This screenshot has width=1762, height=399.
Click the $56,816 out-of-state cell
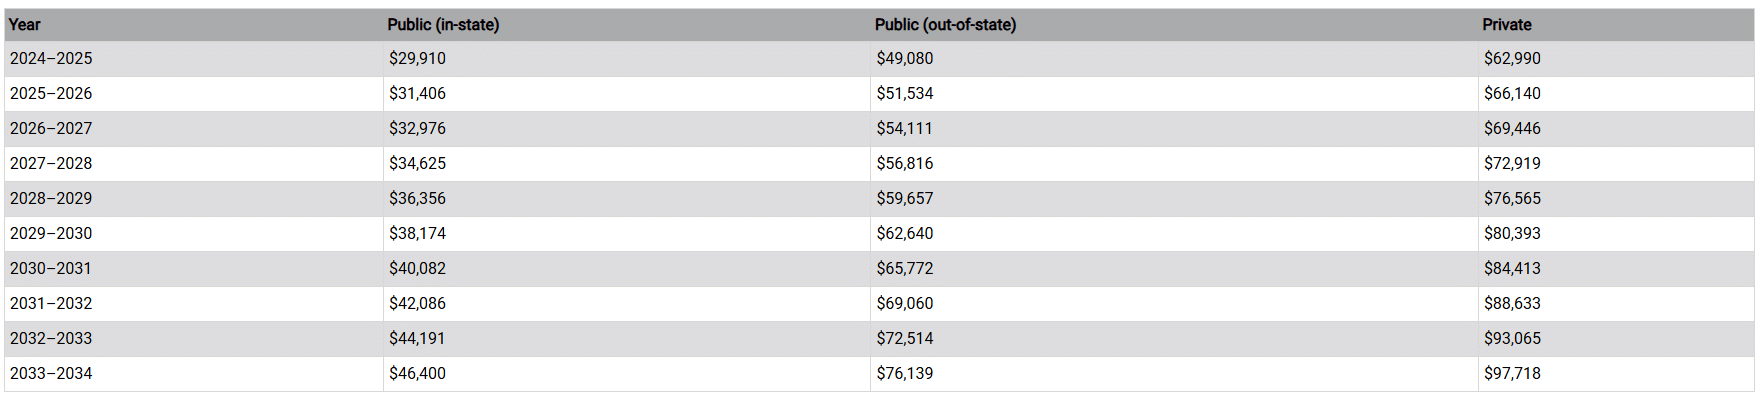pyautogui.click(x=1174, y=164)
